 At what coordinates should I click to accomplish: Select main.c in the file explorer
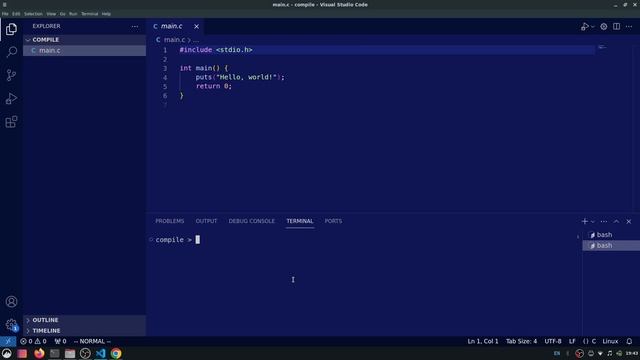84,50
